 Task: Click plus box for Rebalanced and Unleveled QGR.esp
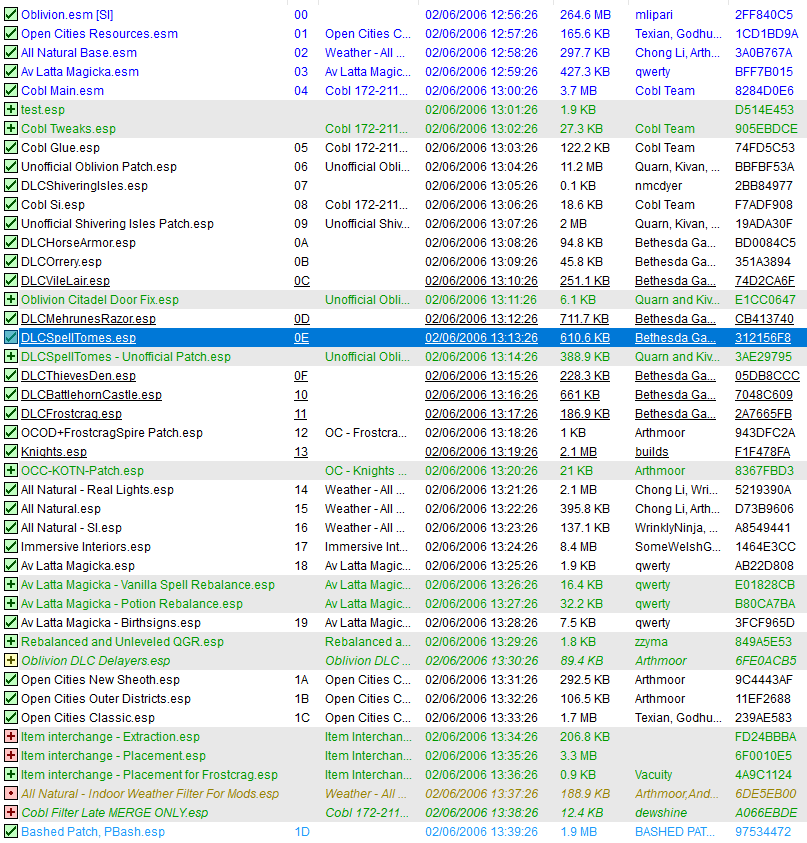pos(11,641)
